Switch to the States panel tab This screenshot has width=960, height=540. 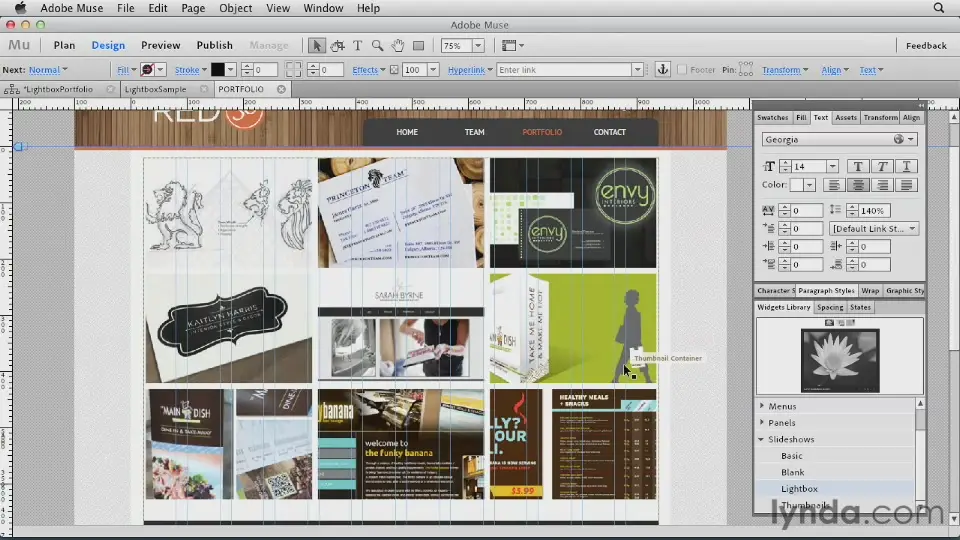(860, 307)
